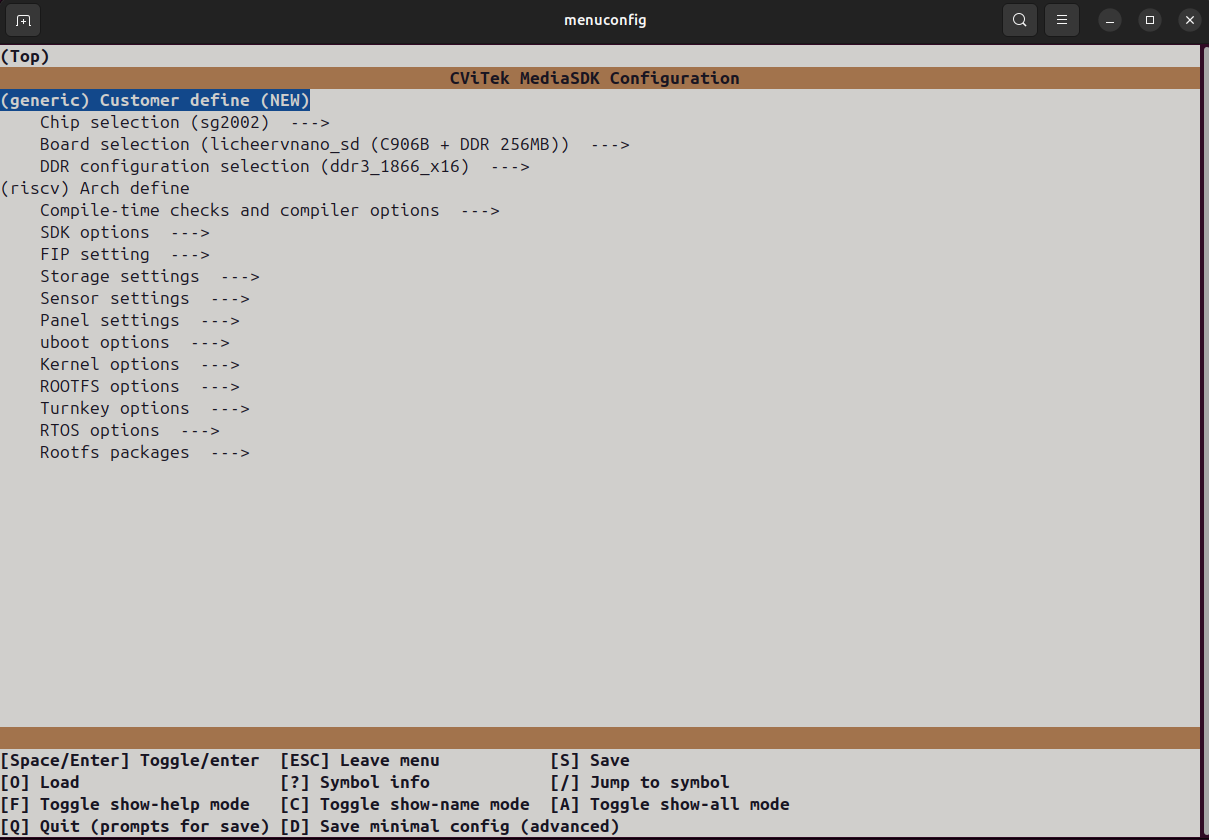
Task: Enter the Sensor settings submenu
Action: coord(145,298)
